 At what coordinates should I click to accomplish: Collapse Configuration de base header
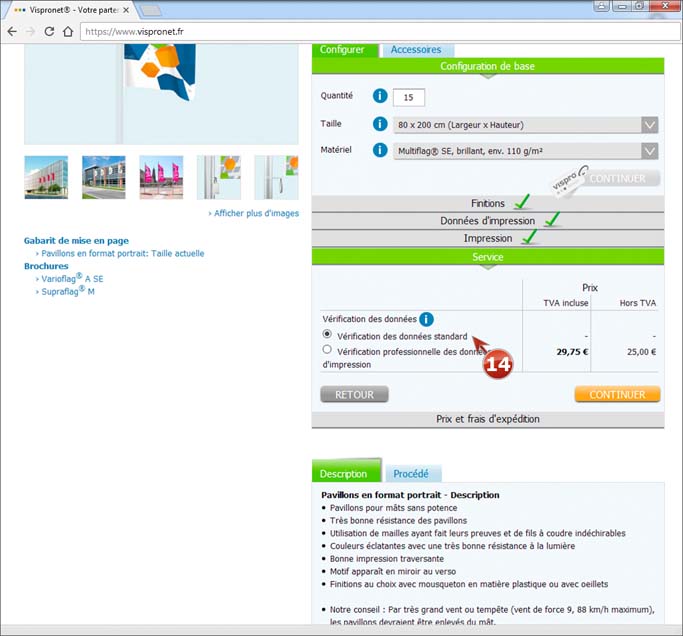point(488,66)
